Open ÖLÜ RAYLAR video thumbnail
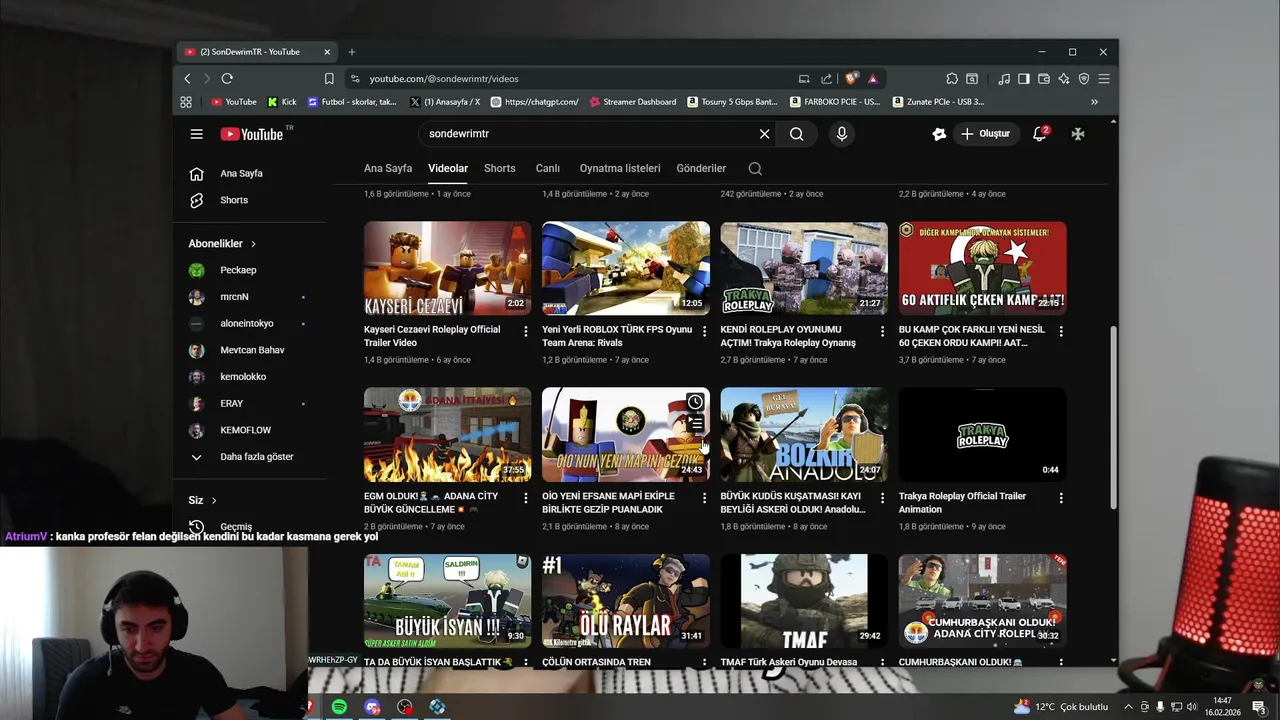 pyautogui.click(x=625, y=601)
